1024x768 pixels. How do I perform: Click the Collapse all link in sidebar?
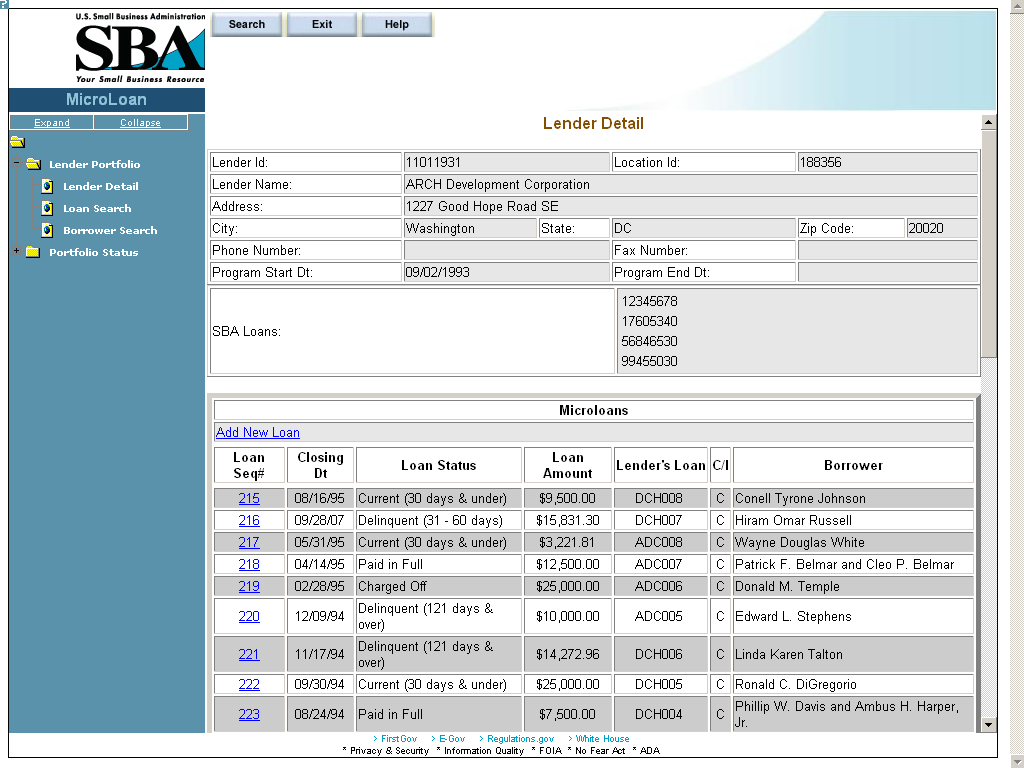[140, 123]
